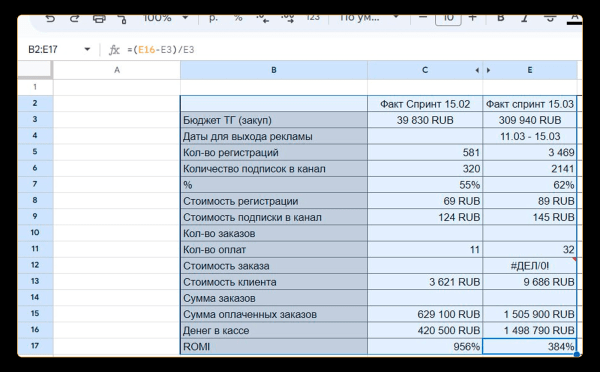Screen dimensions: 600x372
Task: Select the 'Факт спринт 15.03' cell
Action: point(530,104)
